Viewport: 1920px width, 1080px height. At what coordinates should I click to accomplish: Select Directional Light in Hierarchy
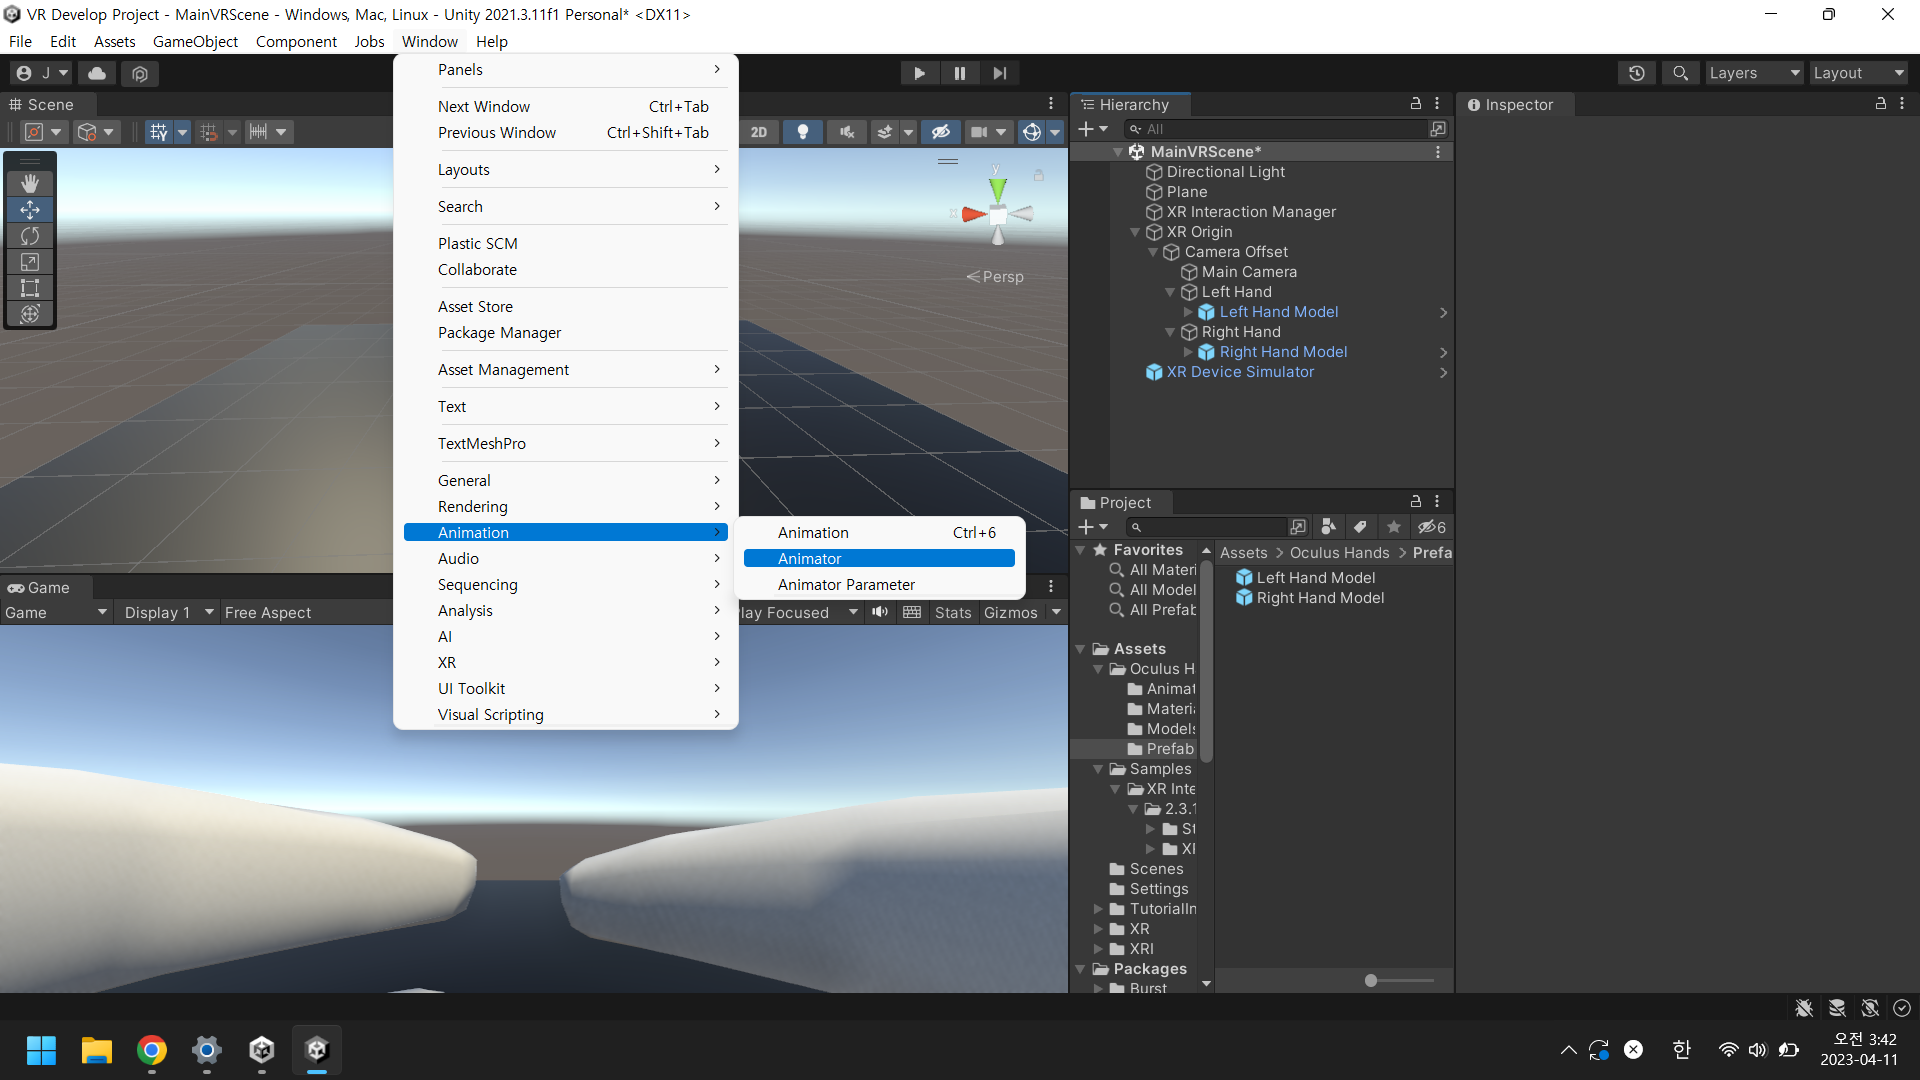tap(1226, 172)
